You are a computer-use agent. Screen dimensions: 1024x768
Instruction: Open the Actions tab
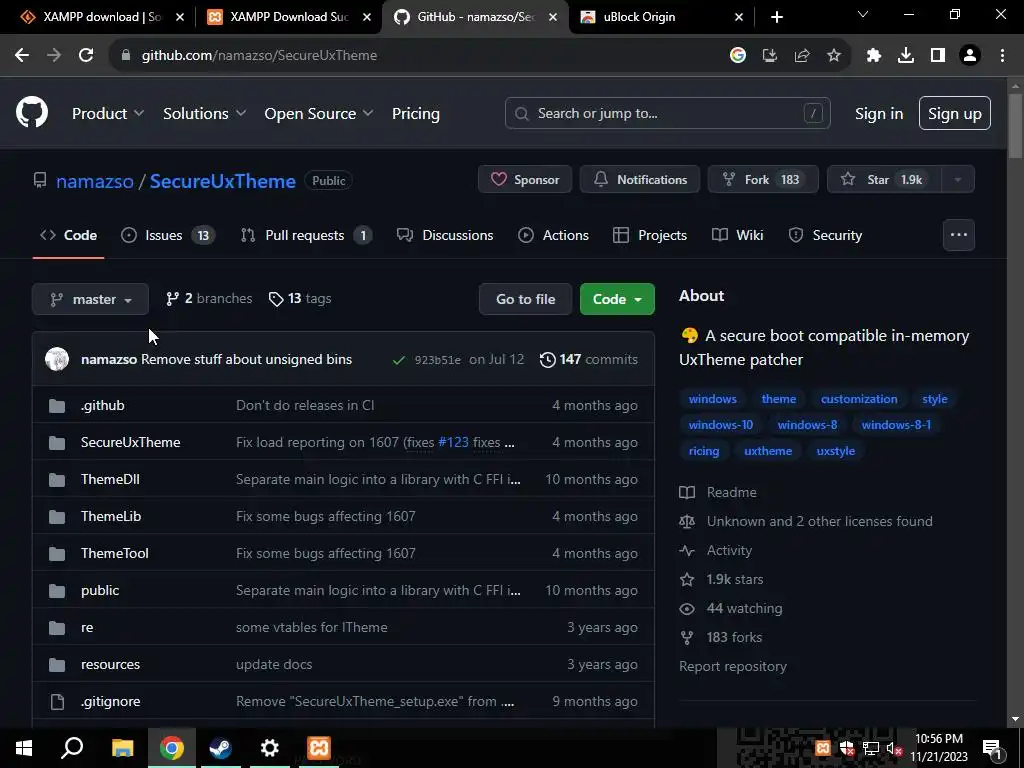(553, 235)
